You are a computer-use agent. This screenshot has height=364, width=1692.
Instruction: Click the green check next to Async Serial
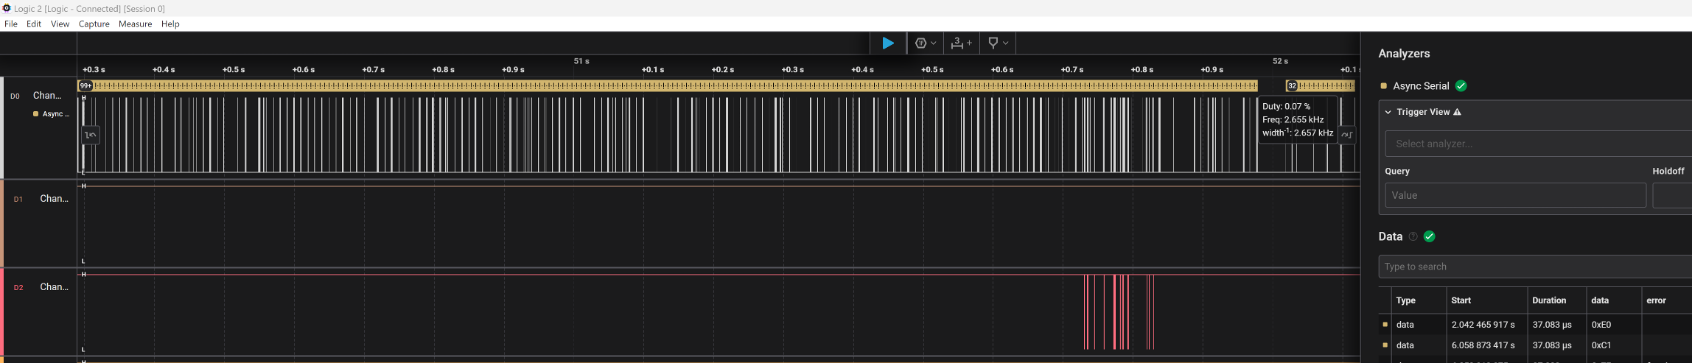click(1461, 86)
